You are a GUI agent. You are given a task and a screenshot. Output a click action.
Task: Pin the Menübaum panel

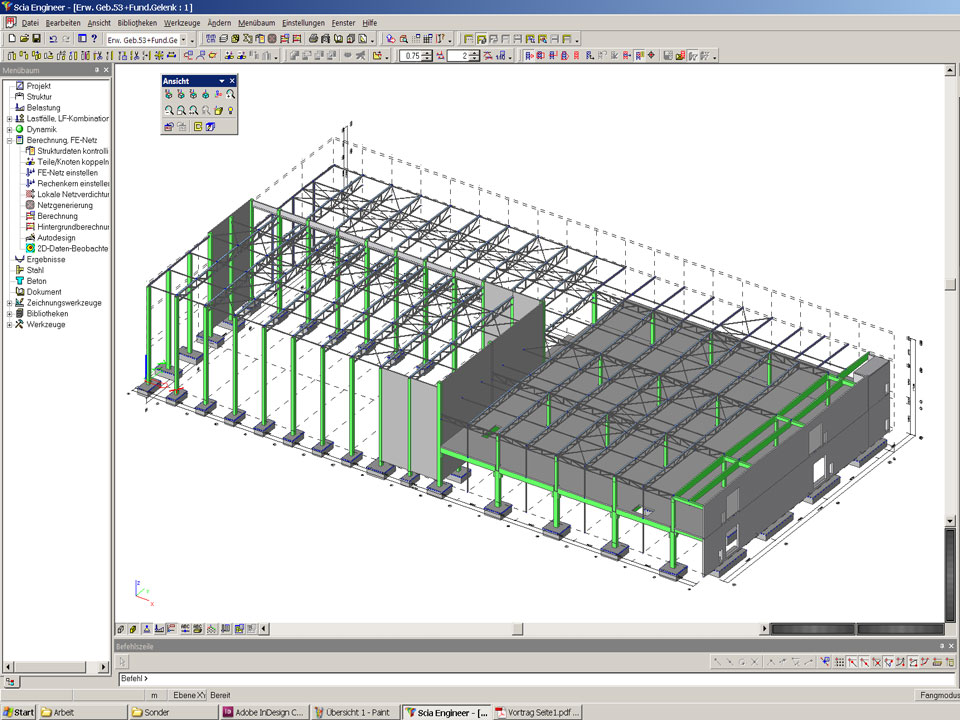coord(96,71)
